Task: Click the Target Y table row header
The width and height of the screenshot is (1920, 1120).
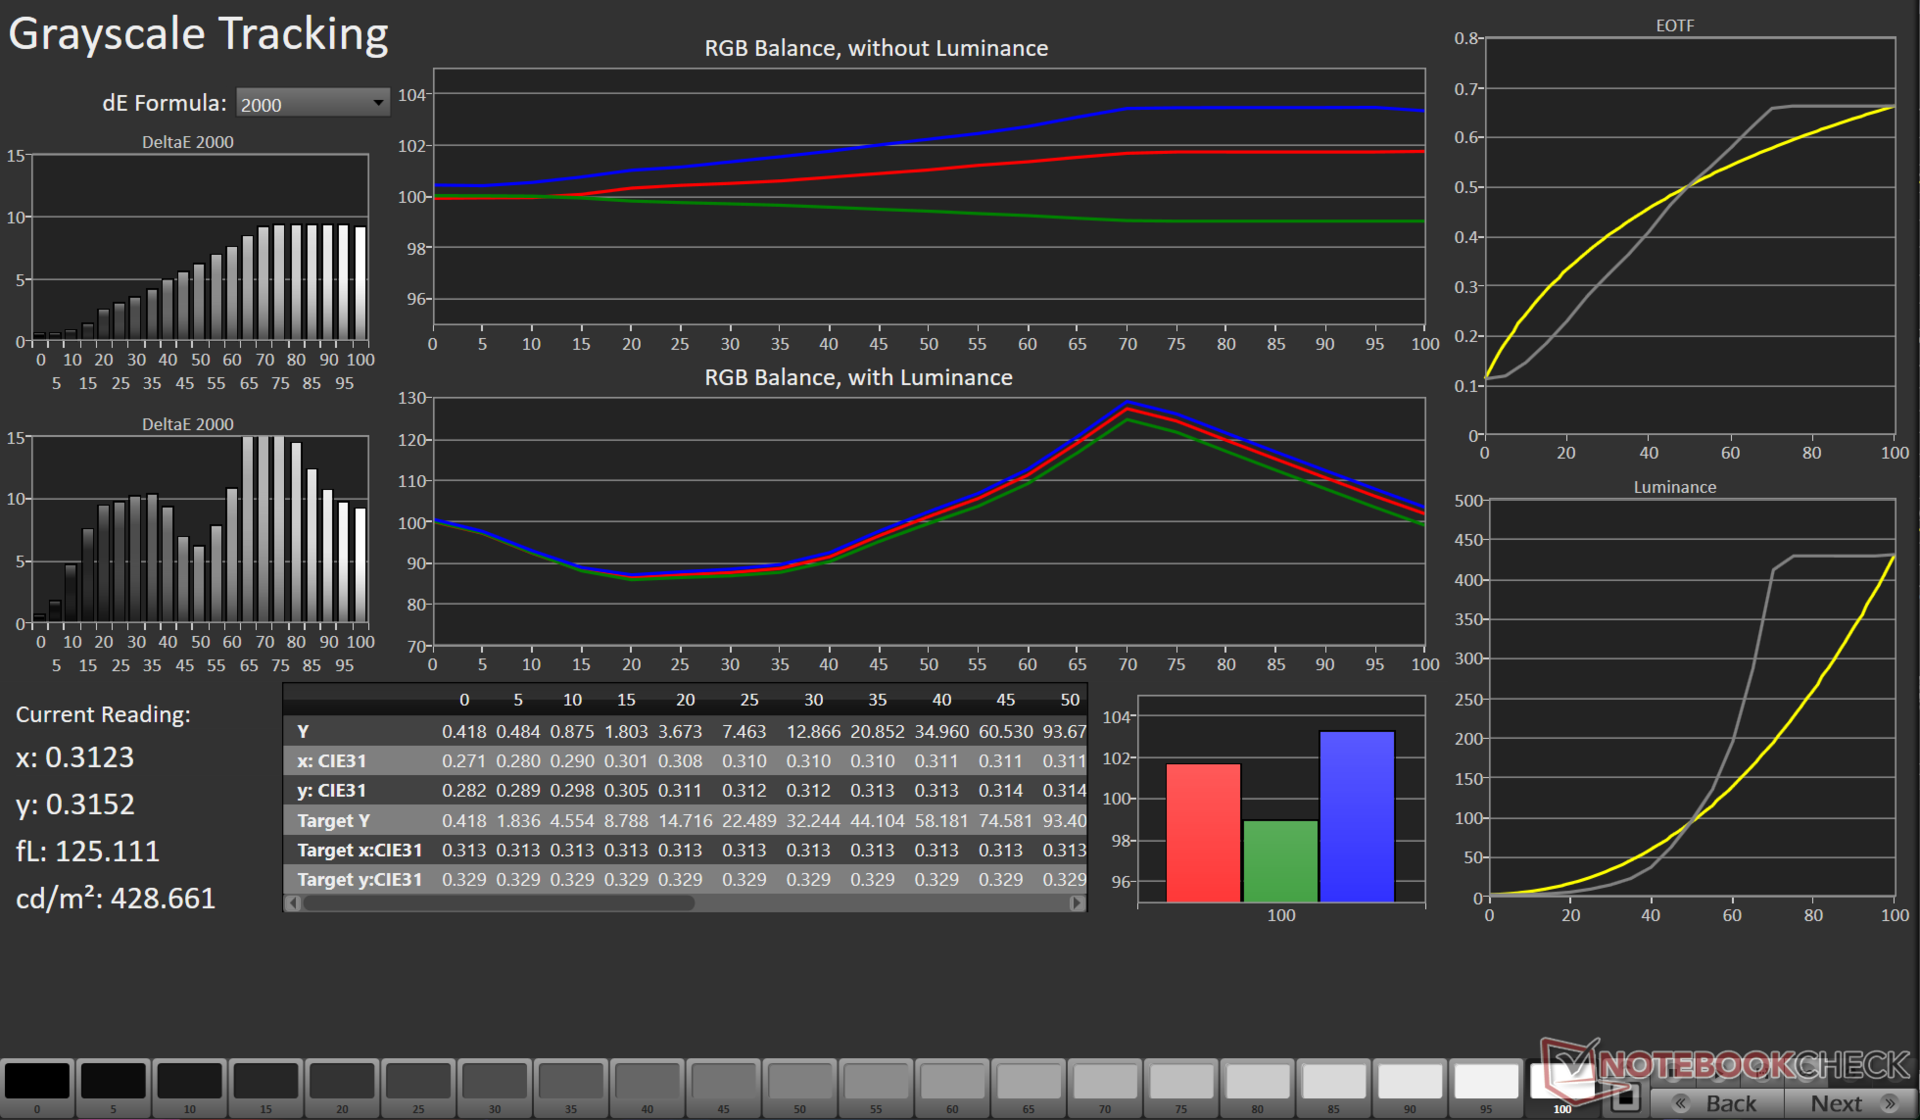Action: [x=334, y=820]
